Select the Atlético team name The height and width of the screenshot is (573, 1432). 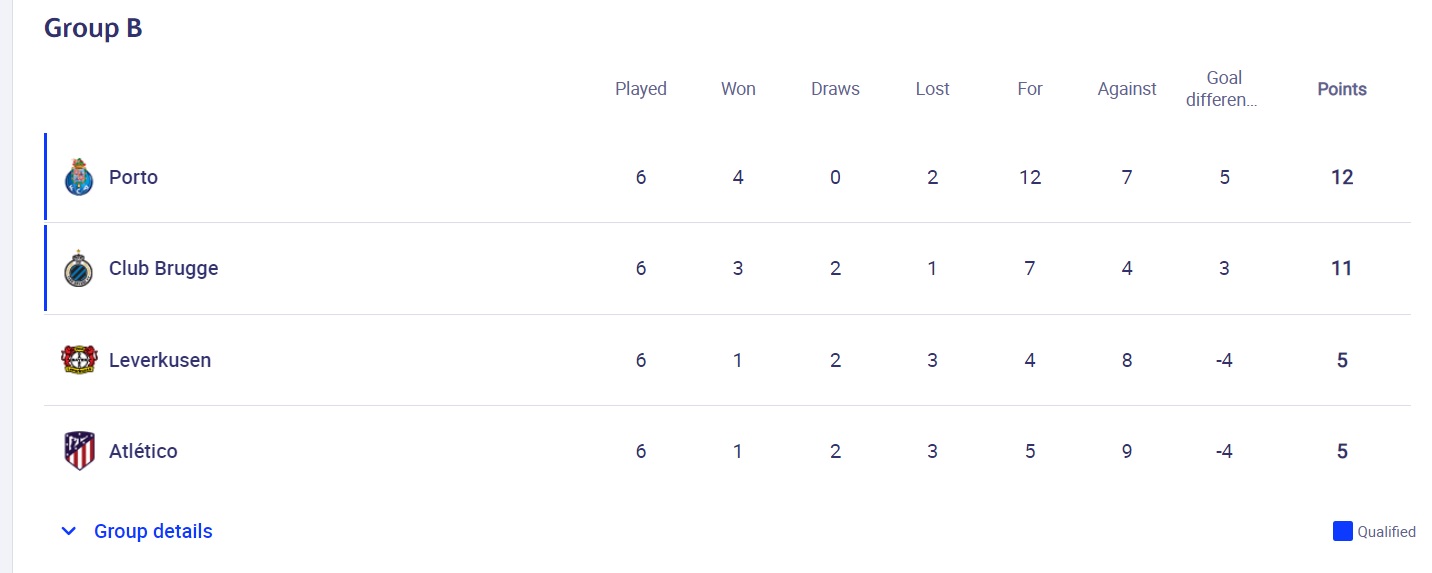click(x=143, y=451)
